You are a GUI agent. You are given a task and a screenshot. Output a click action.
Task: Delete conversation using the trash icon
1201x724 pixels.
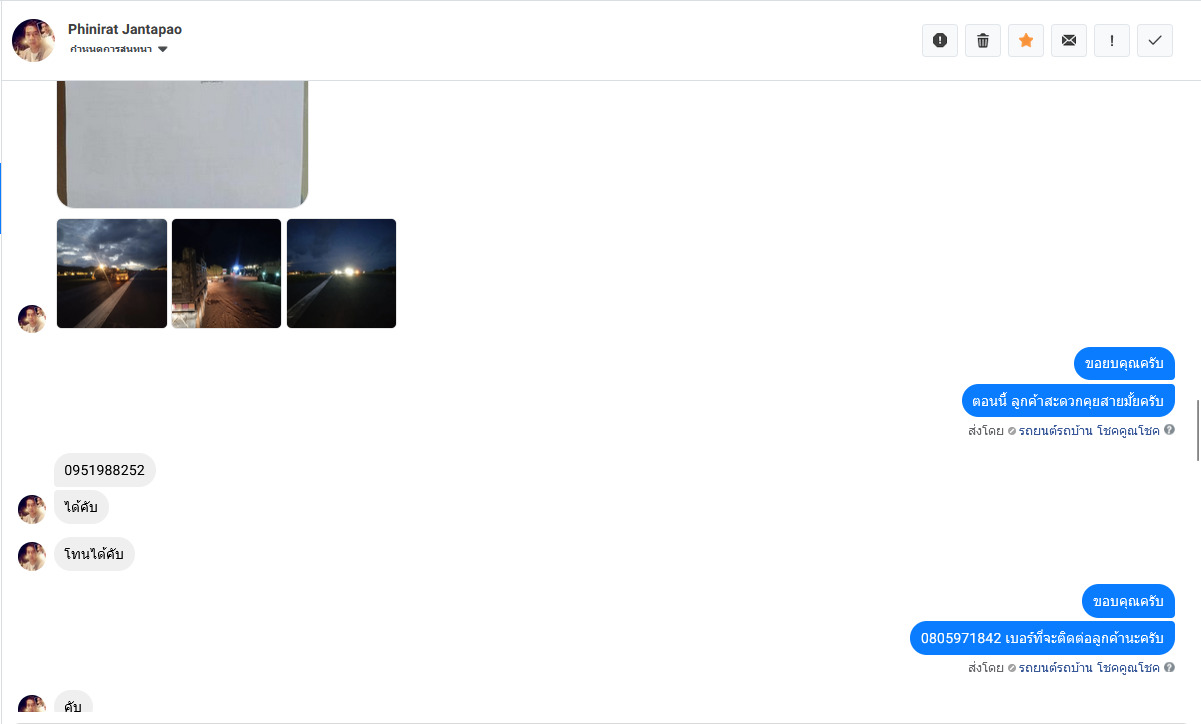(983, 40)
